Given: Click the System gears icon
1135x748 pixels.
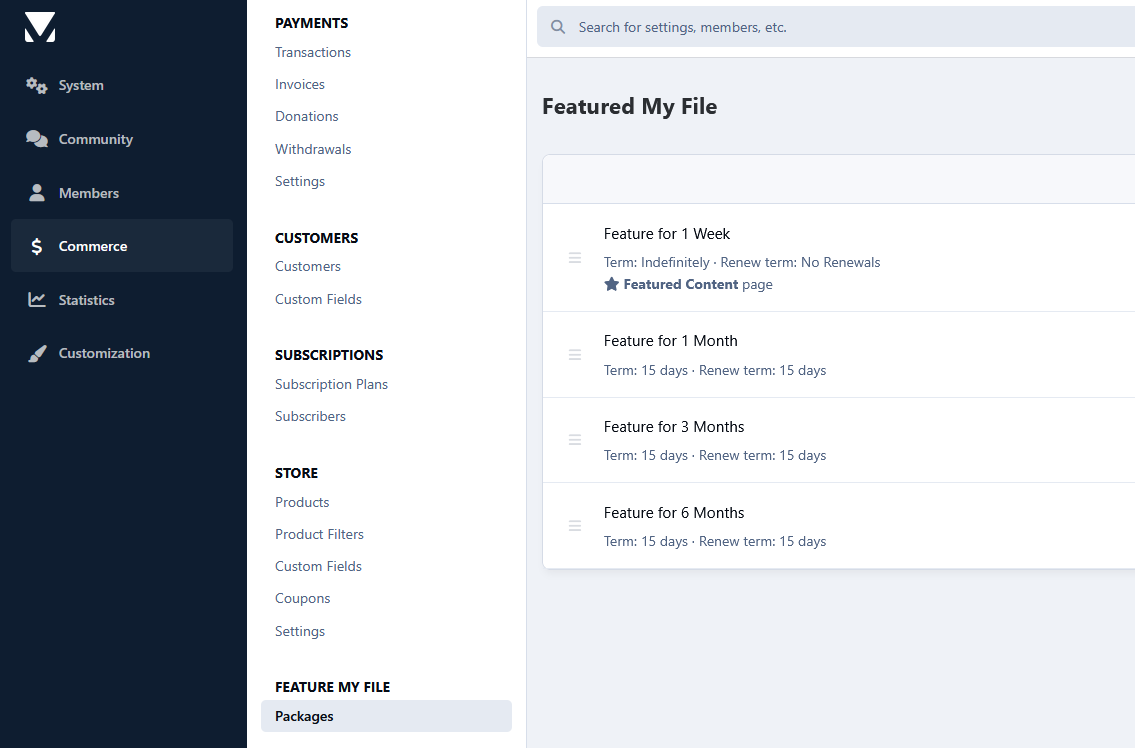Looking at the screenshot, I should [x=37, y=85].
